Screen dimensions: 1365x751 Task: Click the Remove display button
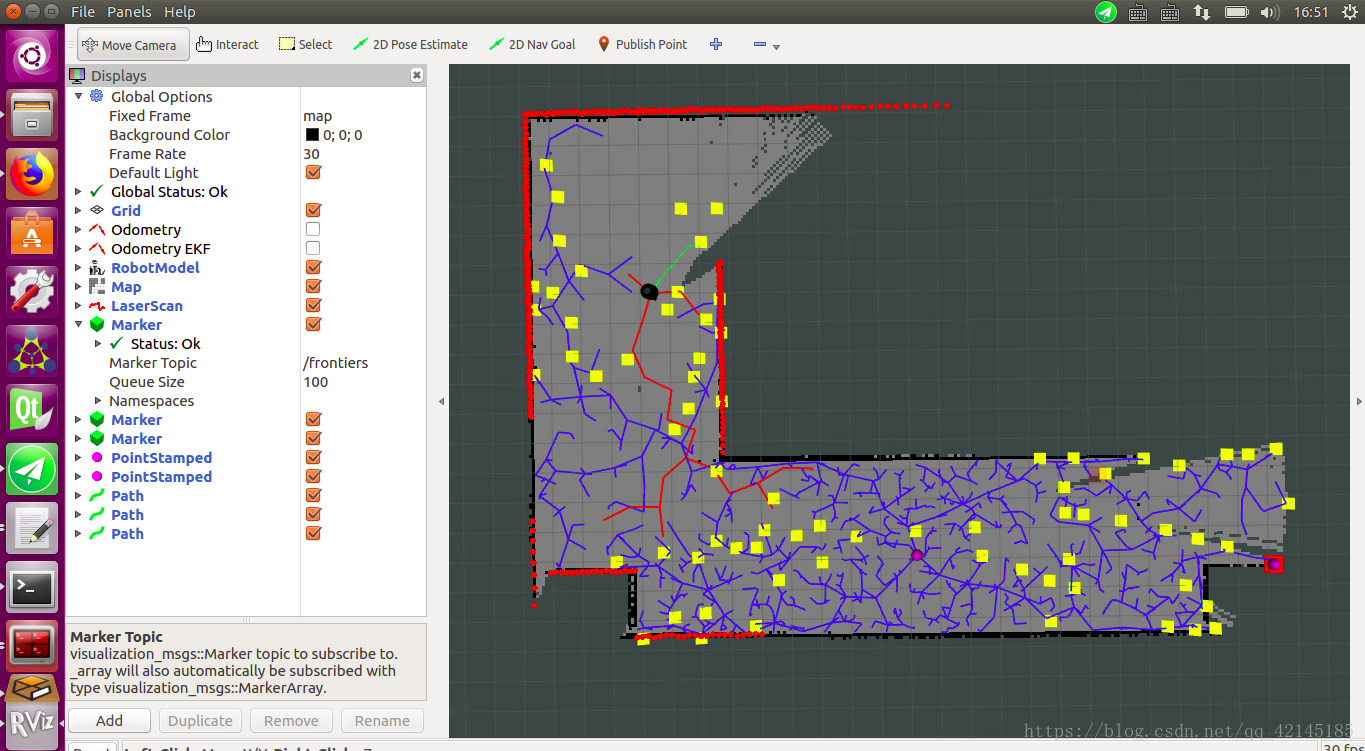[x=291, y=721]
